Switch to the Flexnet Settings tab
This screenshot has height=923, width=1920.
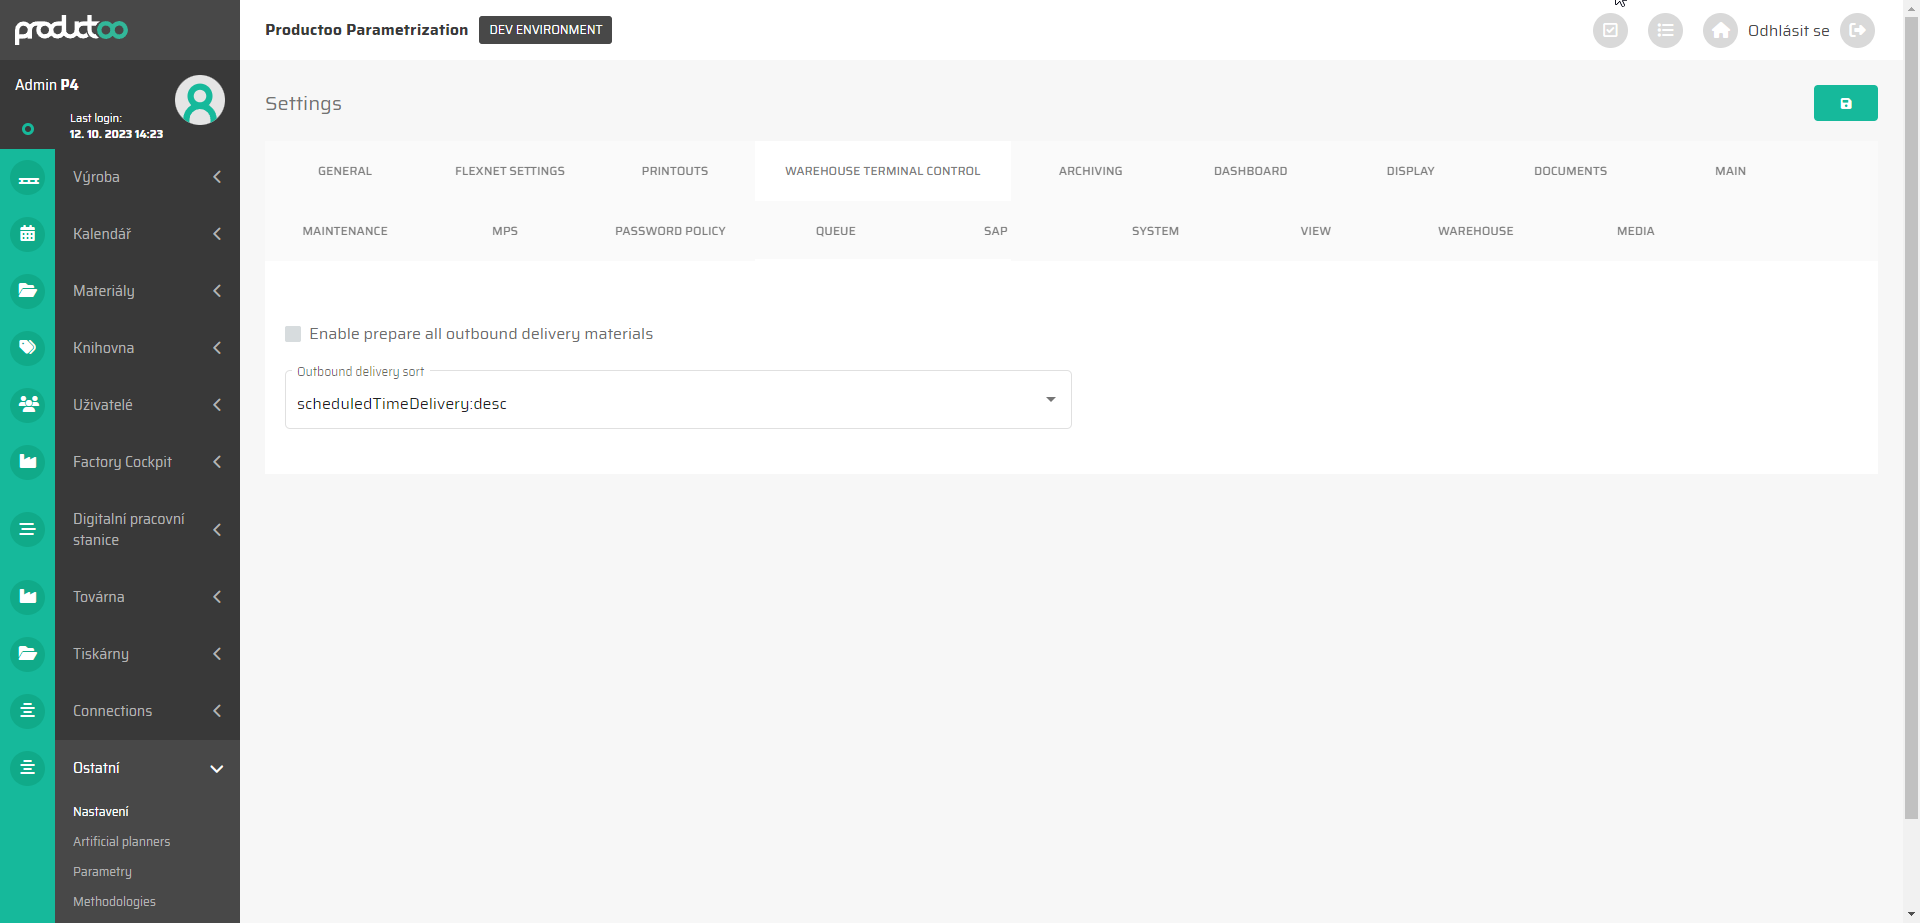tap(510, 171)
